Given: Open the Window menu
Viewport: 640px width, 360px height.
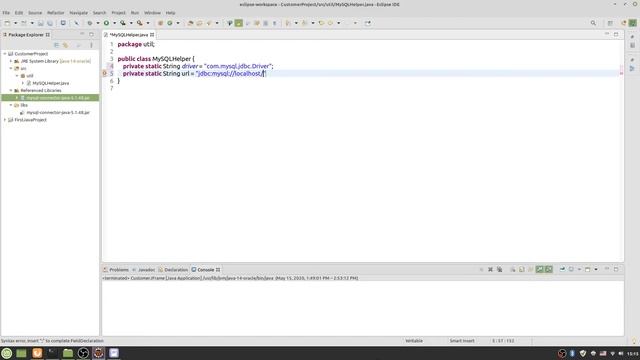Looking at the screenshot, I should point(152,13).
